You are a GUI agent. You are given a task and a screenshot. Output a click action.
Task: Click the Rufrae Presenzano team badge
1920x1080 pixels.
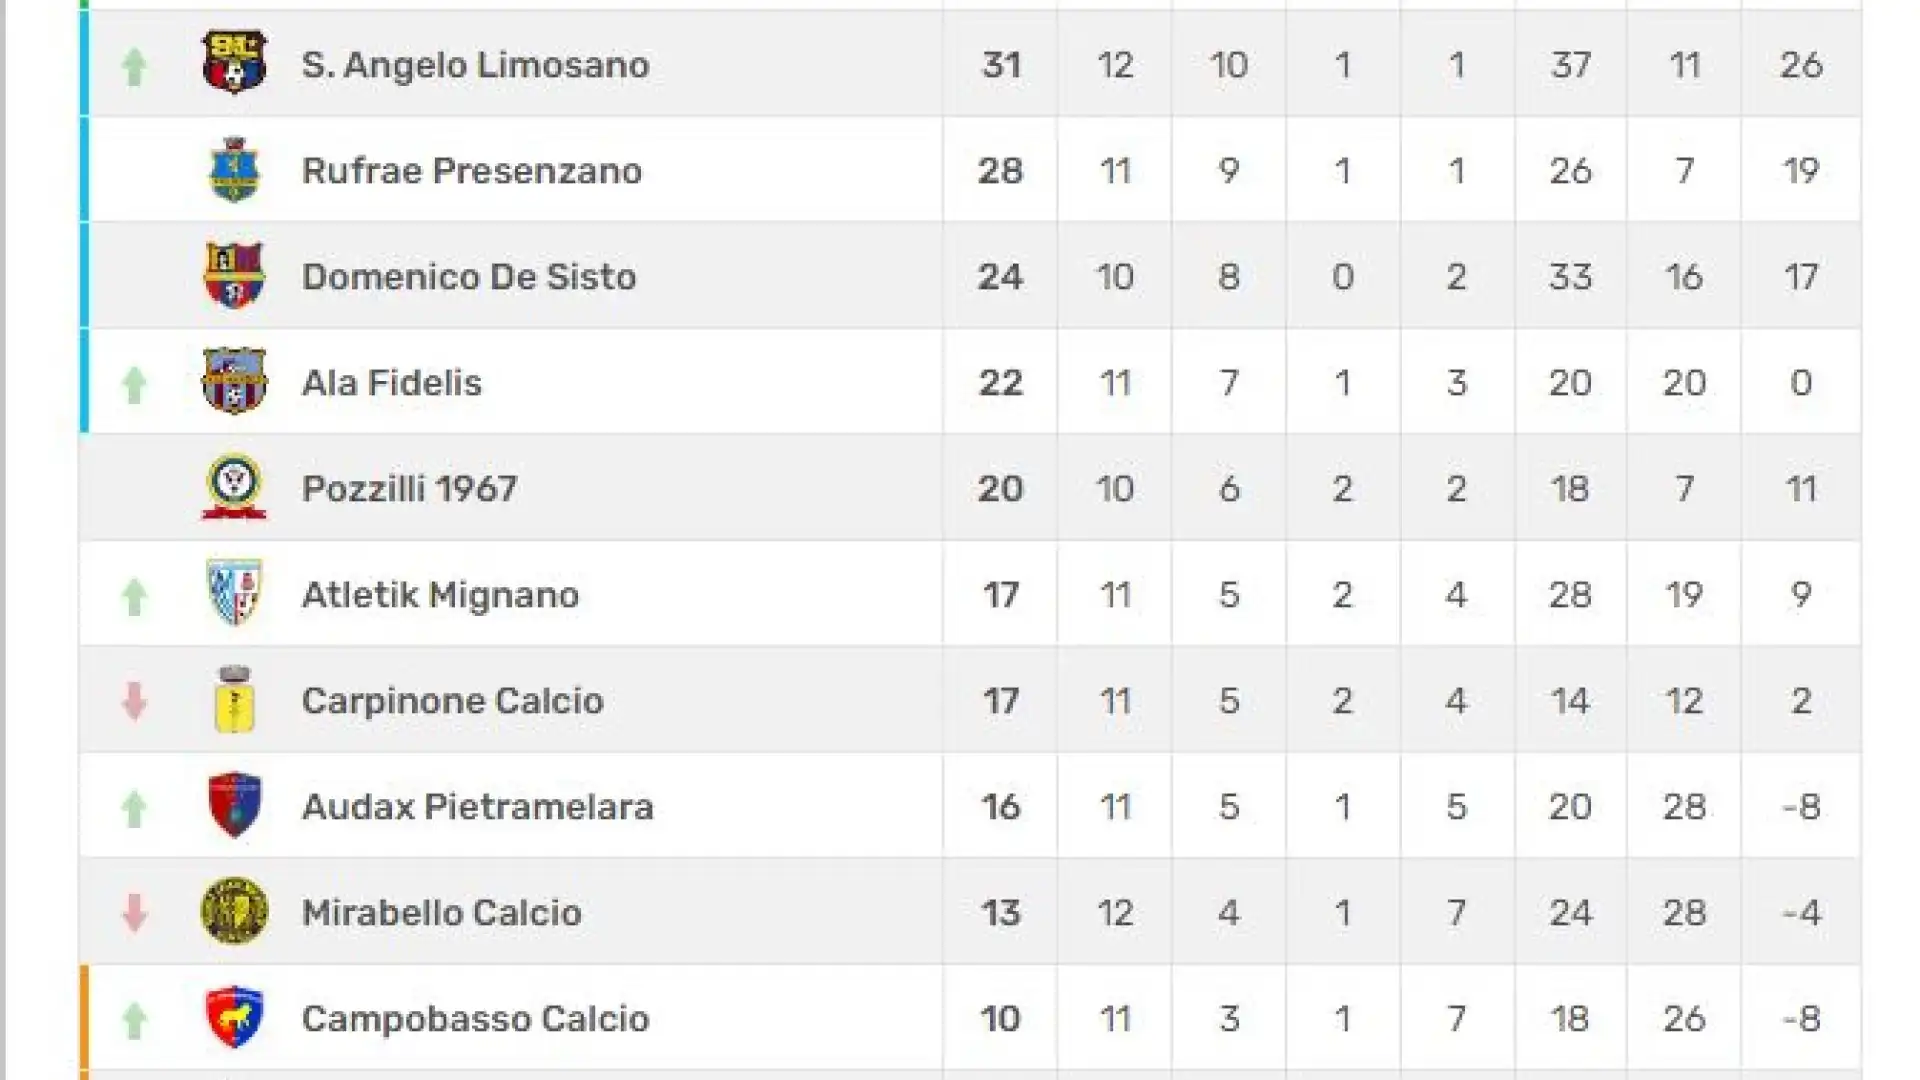point(234,169)
